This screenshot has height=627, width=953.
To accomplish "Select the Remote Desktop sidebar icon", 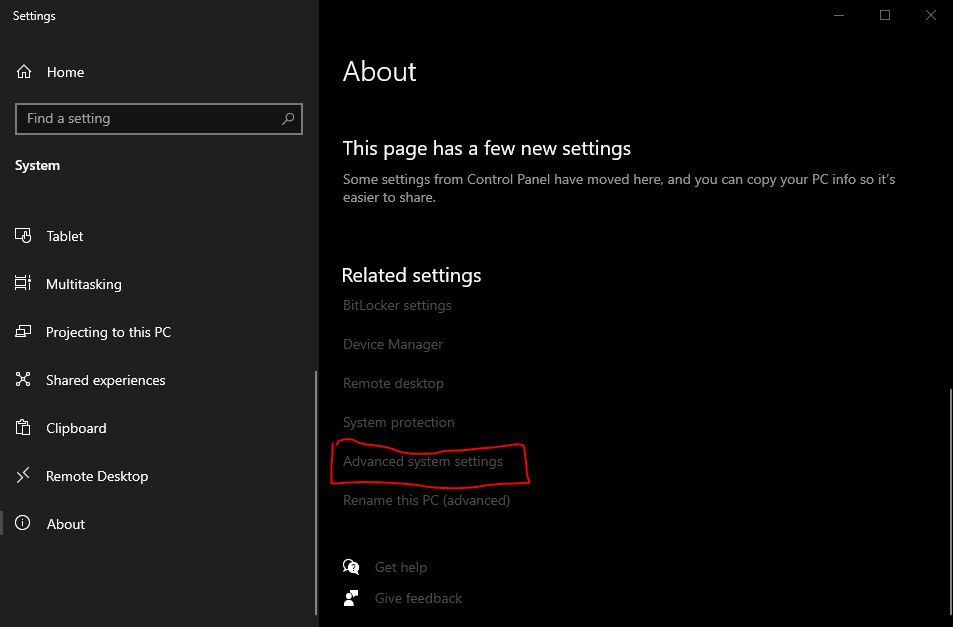I will [24, 476].
